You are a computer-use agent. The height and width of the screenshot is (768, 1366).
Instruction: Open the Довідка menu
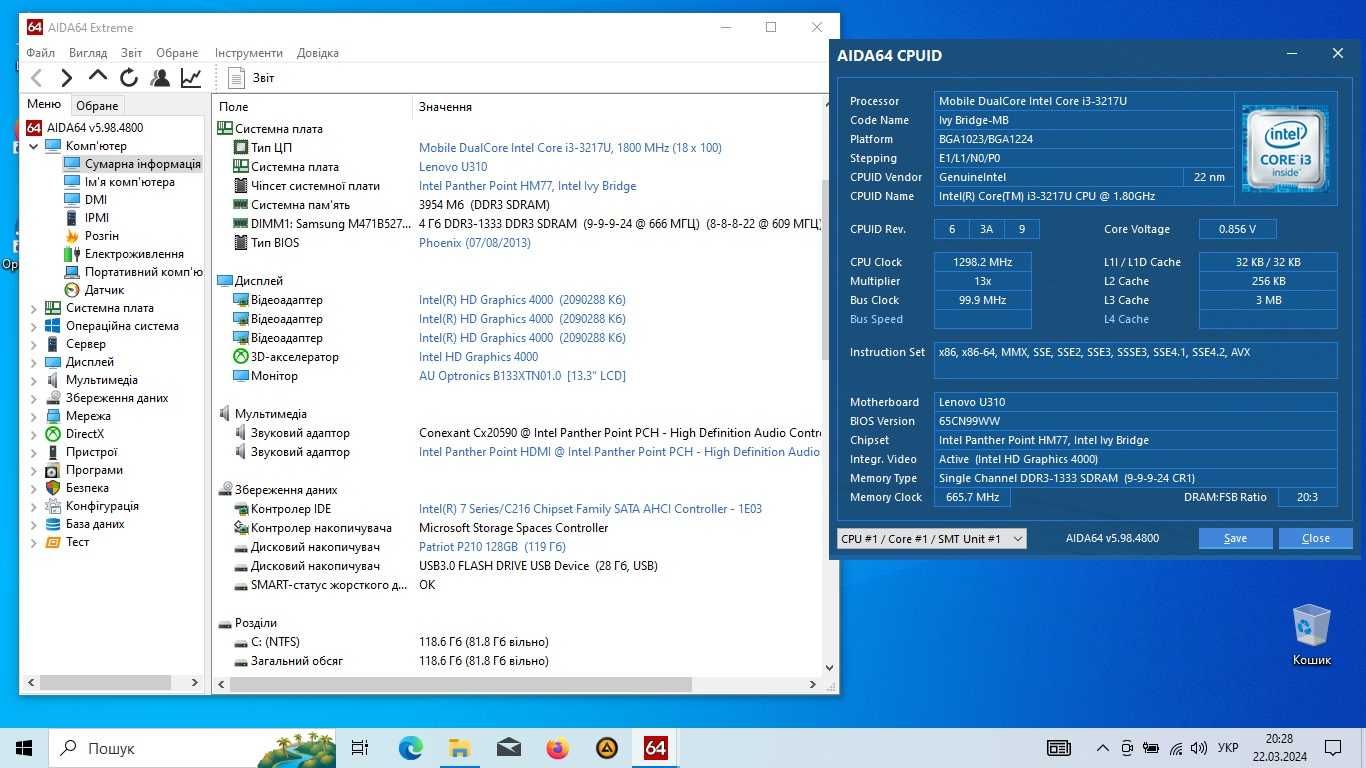(318, 53)
